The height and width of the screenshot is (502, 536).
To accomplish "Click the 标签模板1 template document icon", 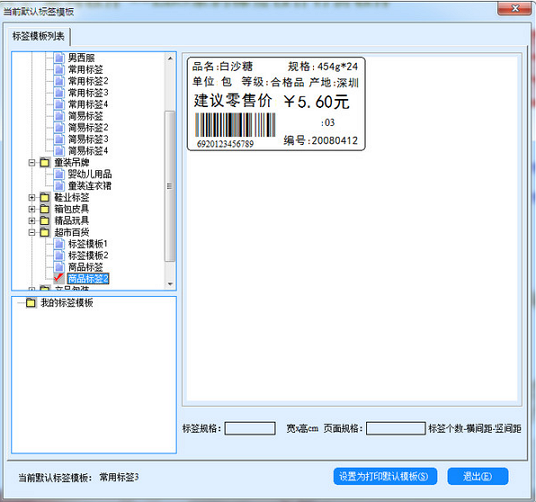I will (59, 244).
